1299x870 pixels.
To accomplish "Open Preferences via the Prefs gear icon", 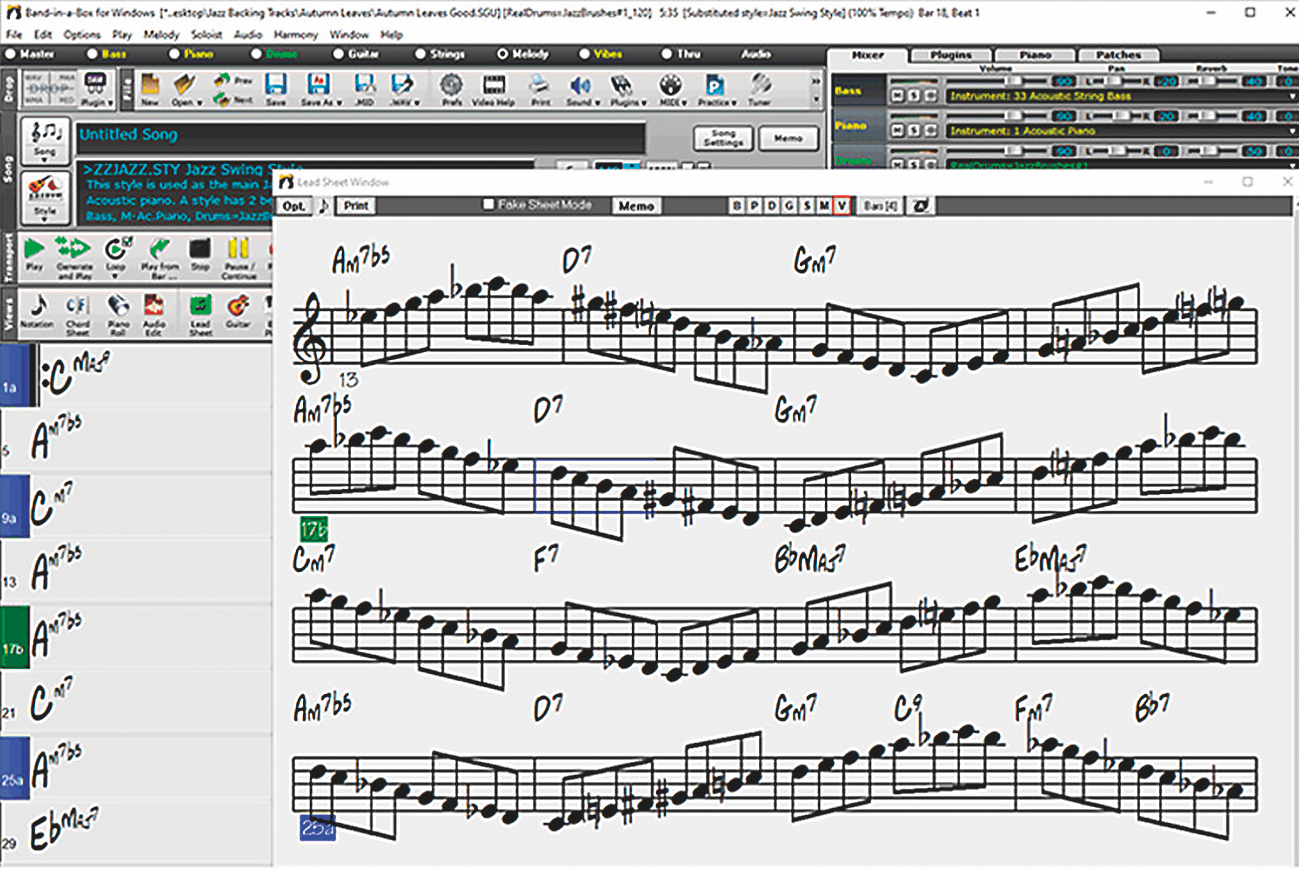I will (451, 89).
